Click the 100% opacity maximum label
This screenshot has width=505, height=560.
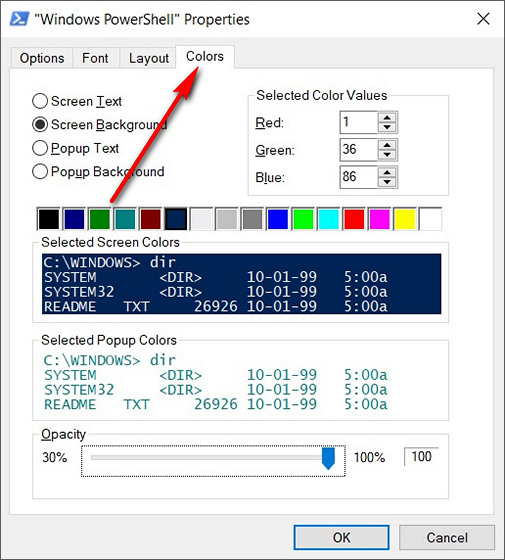(369, 458)
